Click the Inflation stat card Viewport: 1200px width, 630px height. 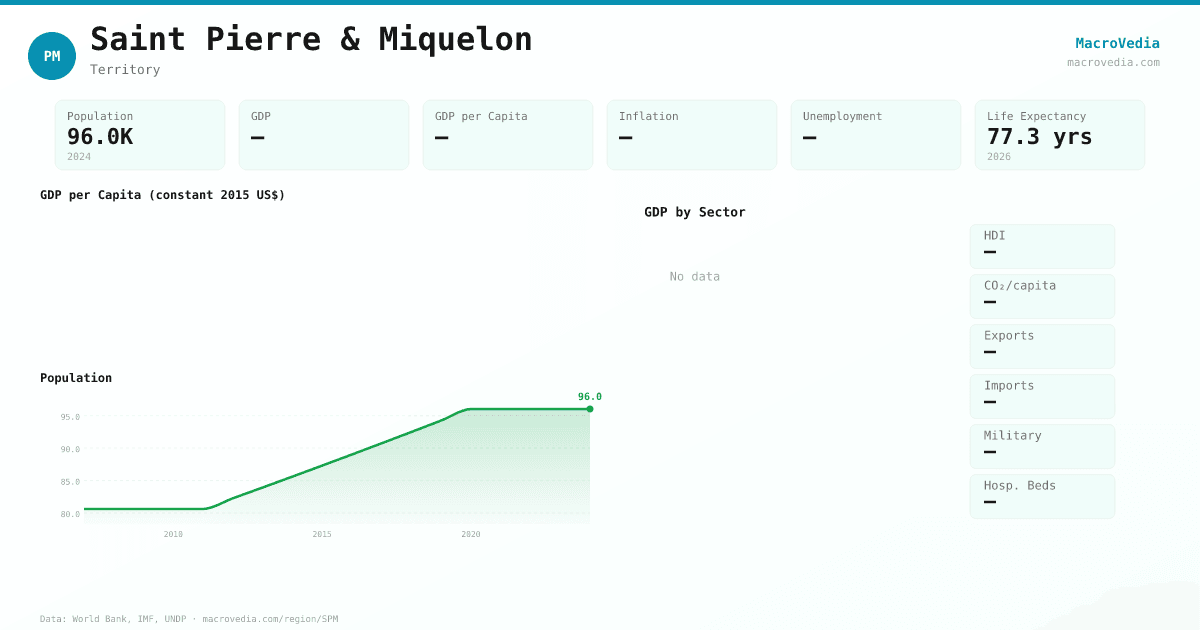(x=692, y=135)
